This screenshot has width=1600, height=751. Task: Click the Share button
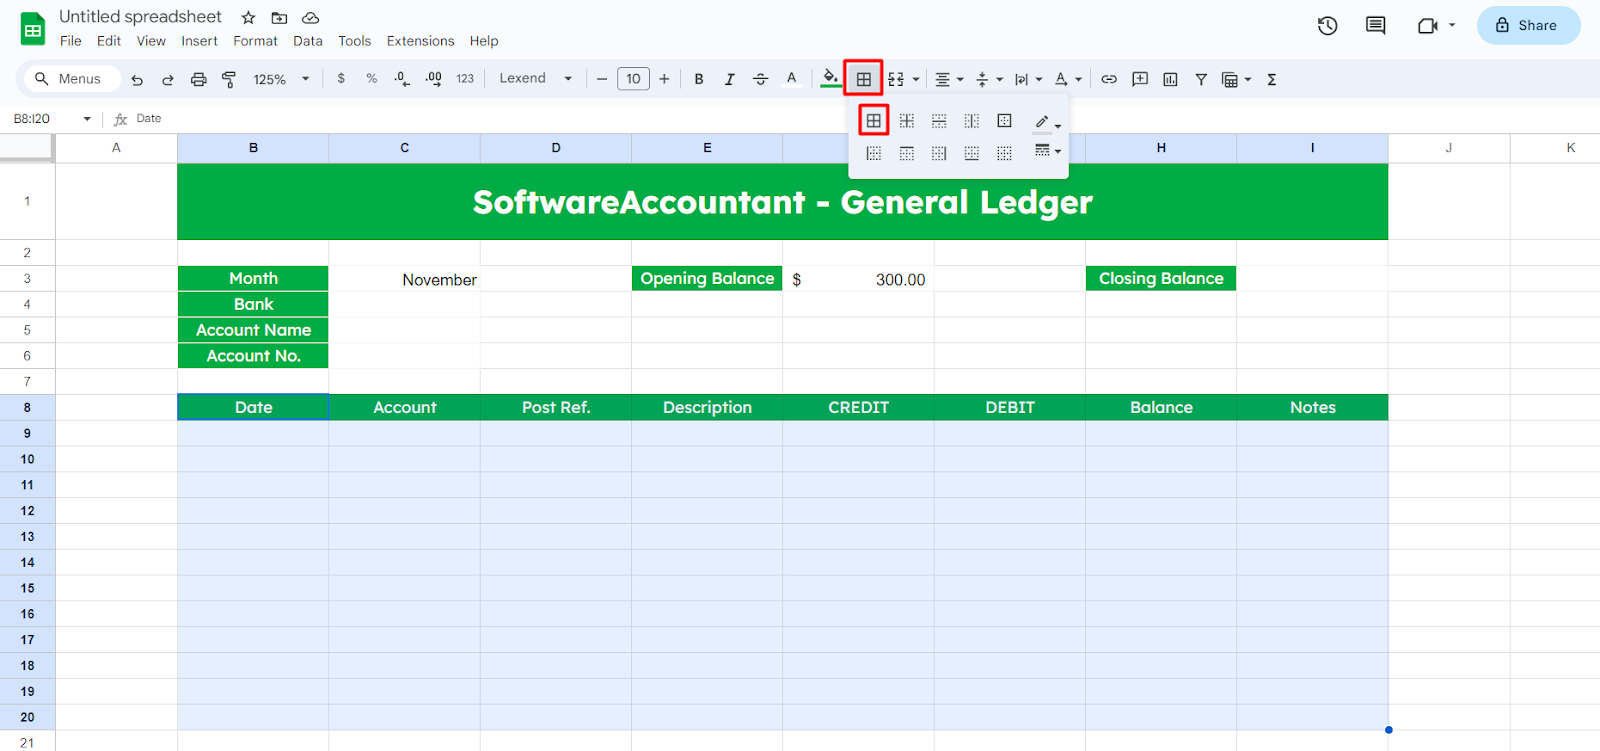(1528, 25)
